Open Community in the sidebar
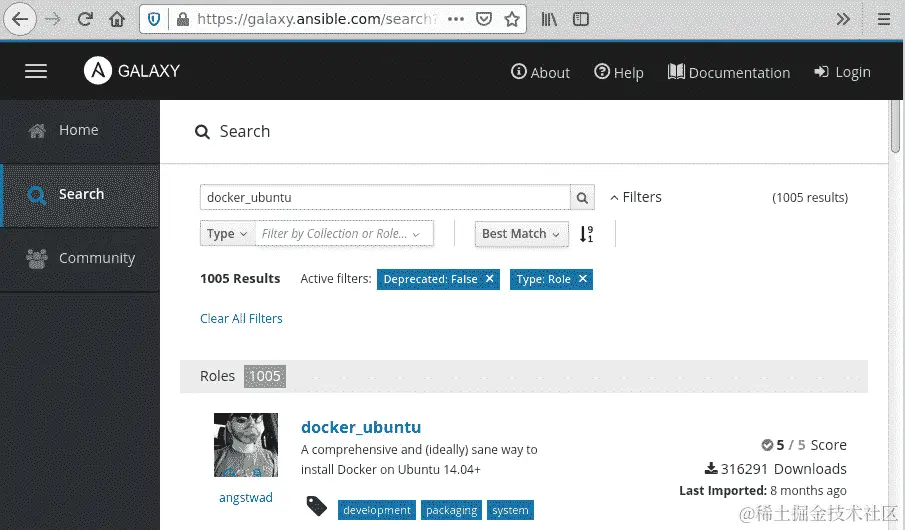This screenshot has height=530, width=905. [80, 259]
